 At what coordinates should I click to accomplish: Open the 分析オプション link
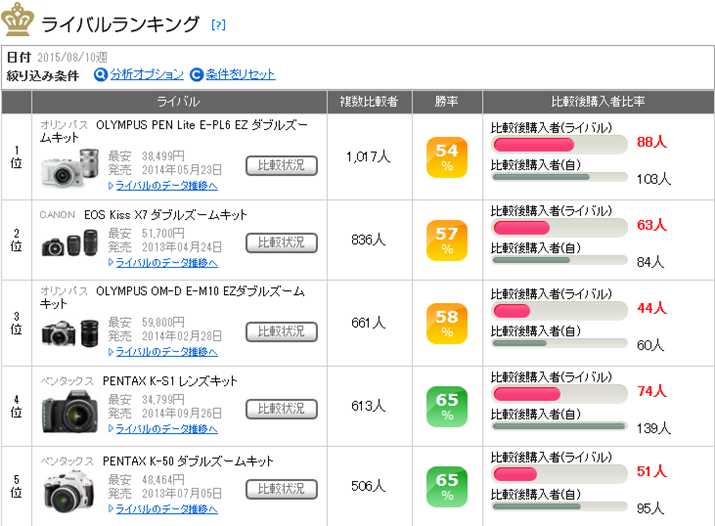[x=147, y=74]
